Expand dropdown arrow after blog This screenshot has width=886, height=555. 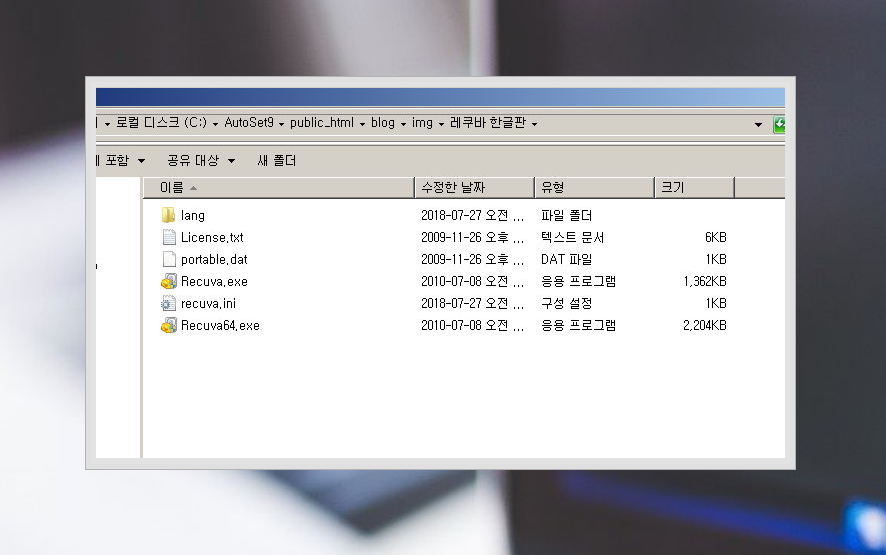coord(403,124)
